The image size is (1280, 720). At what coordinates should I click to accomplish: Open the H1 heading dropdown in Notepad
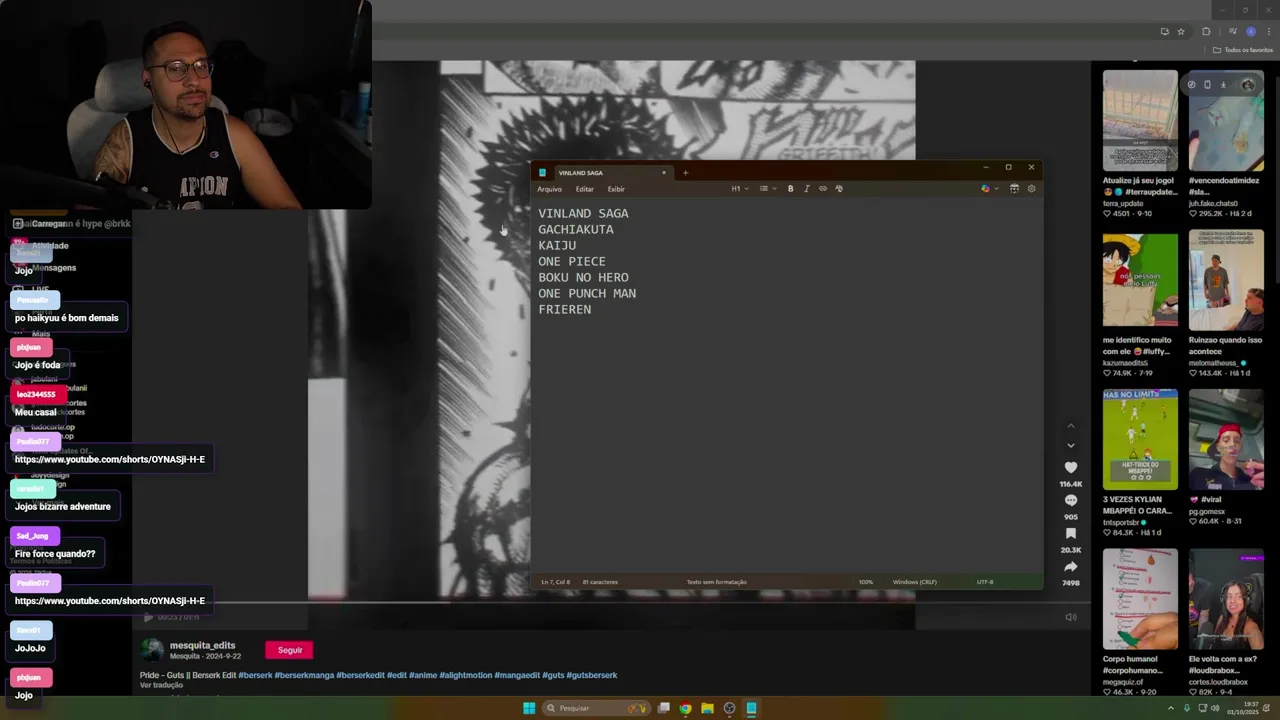click(739, 189)
